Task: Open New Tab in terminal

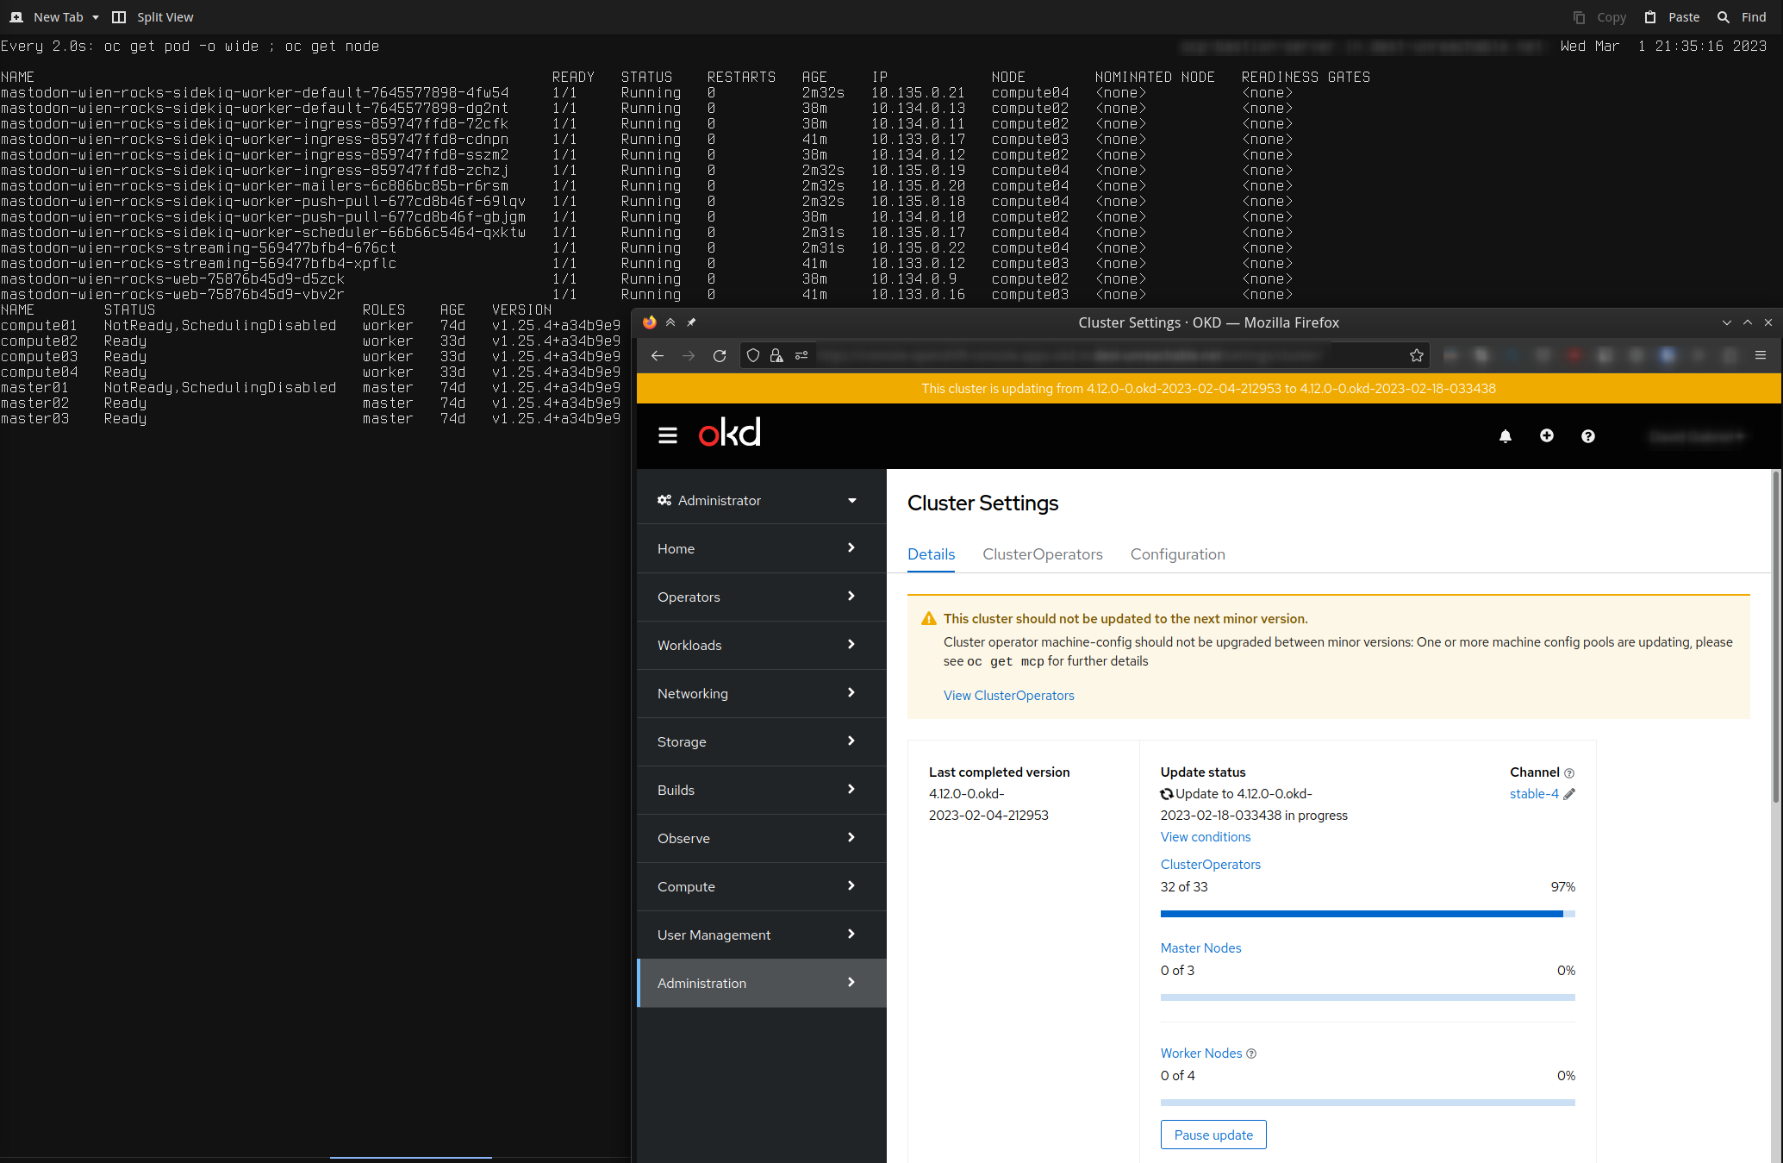Action: (x=47, y=17)
